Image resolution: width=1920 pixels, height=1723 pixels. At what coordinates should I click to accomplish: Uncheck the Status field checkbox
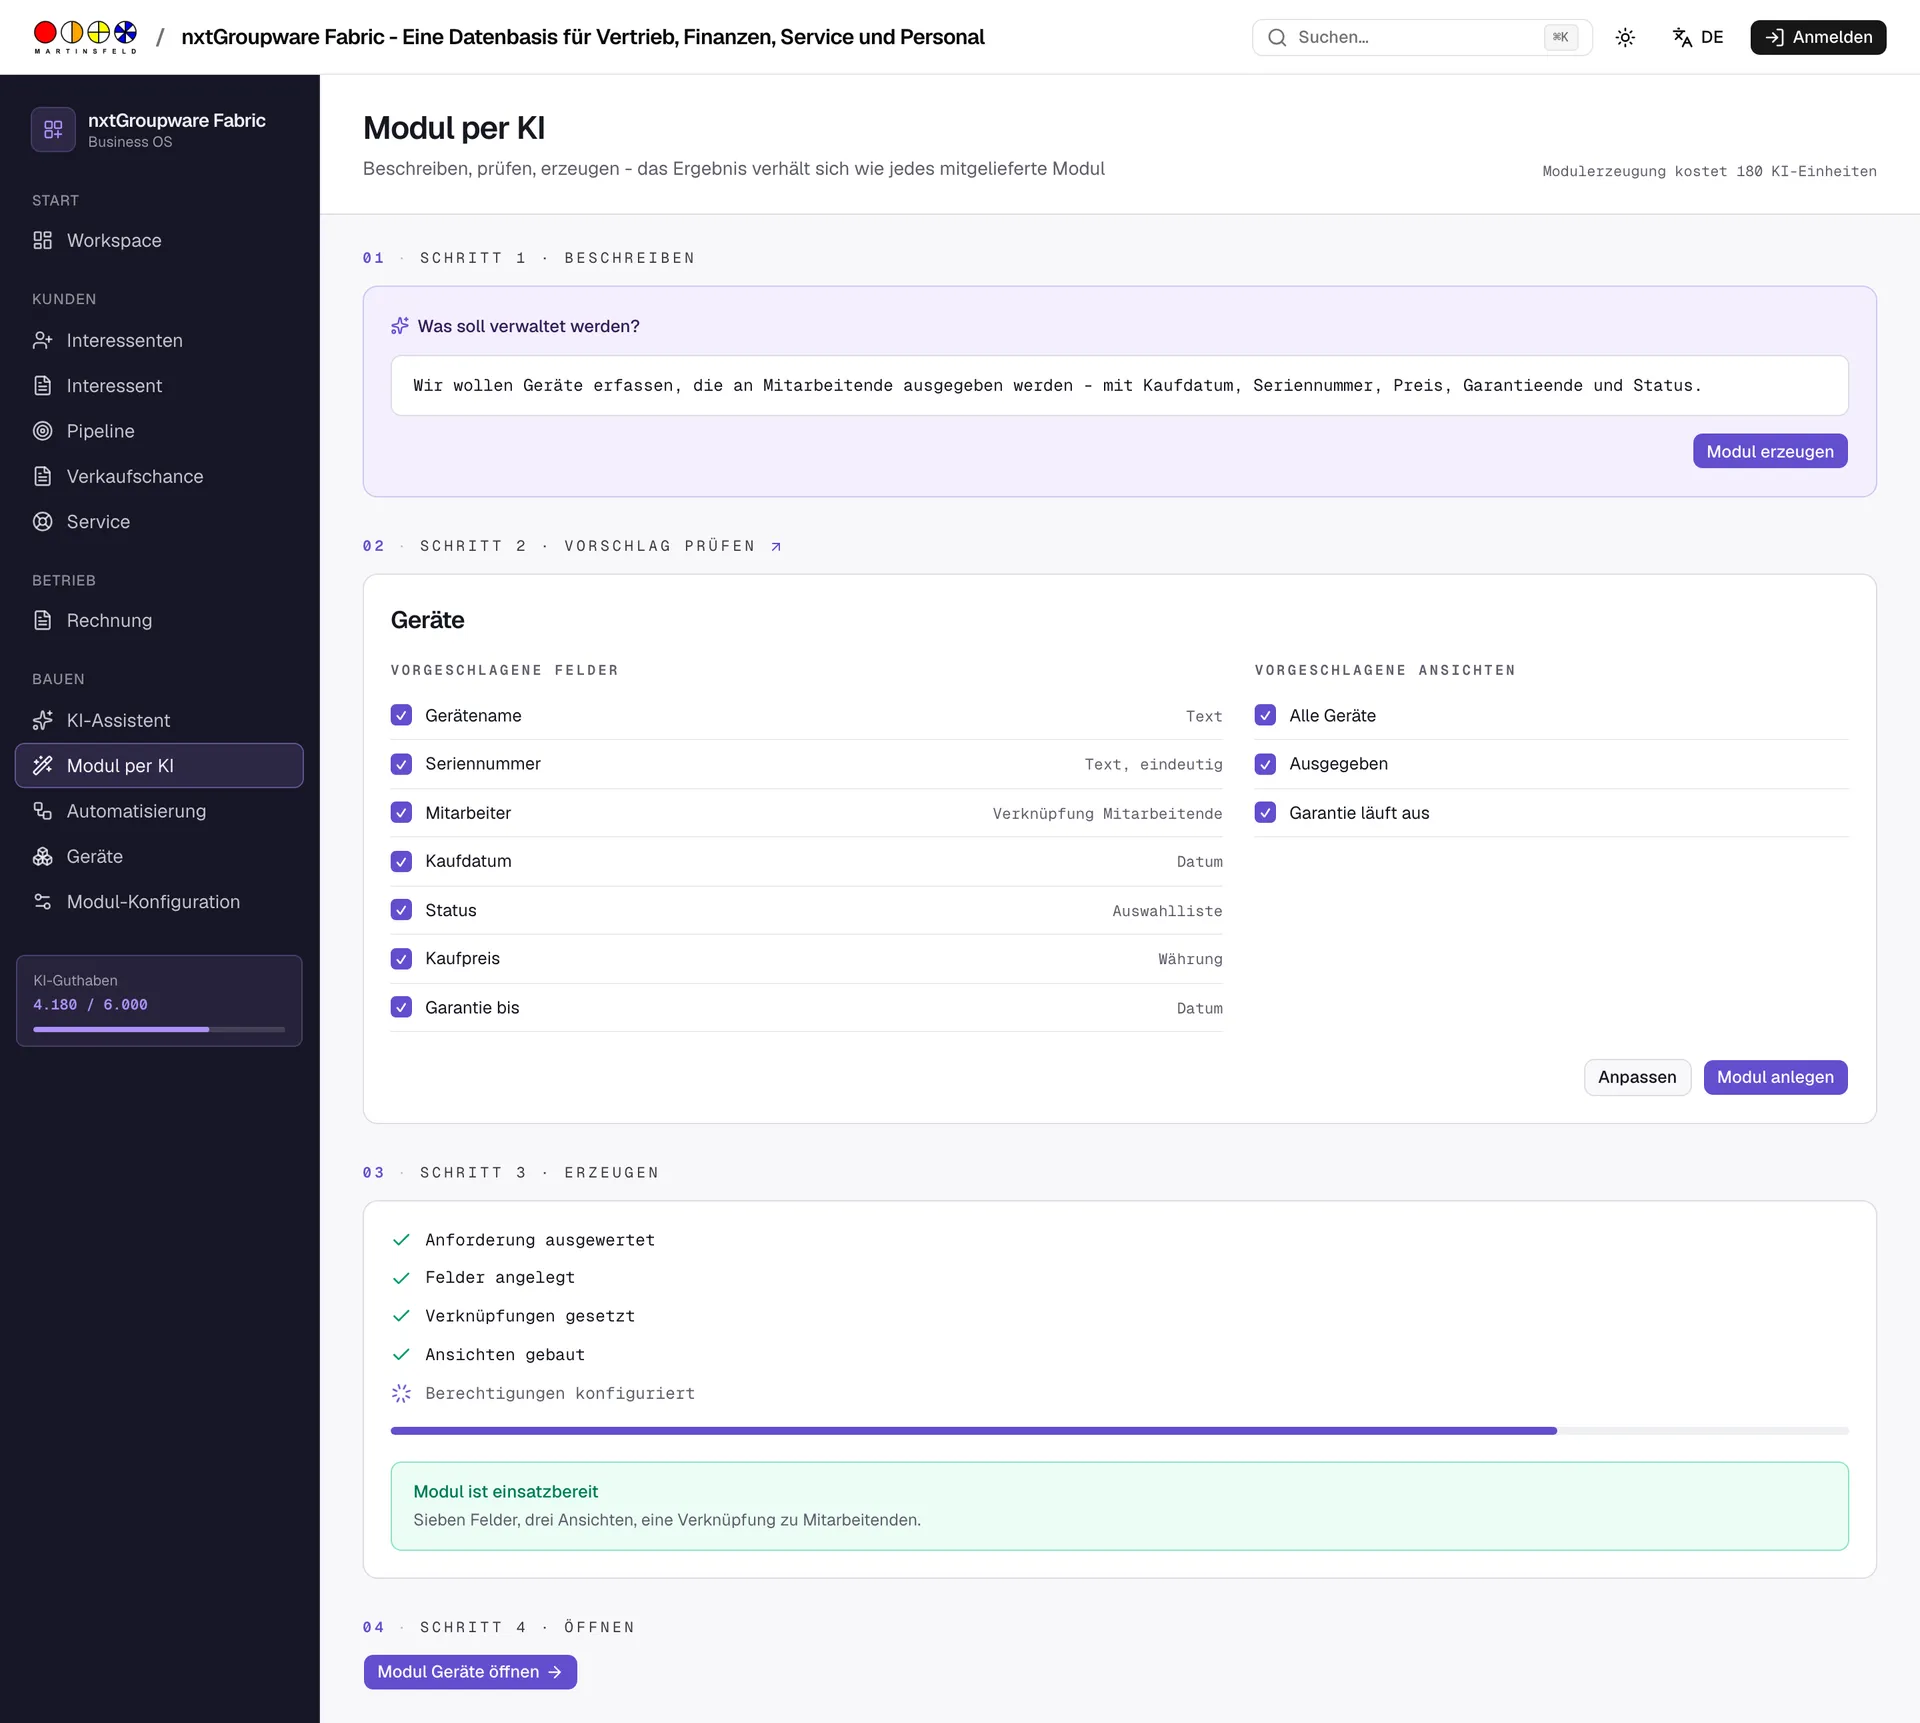[401, 910]
